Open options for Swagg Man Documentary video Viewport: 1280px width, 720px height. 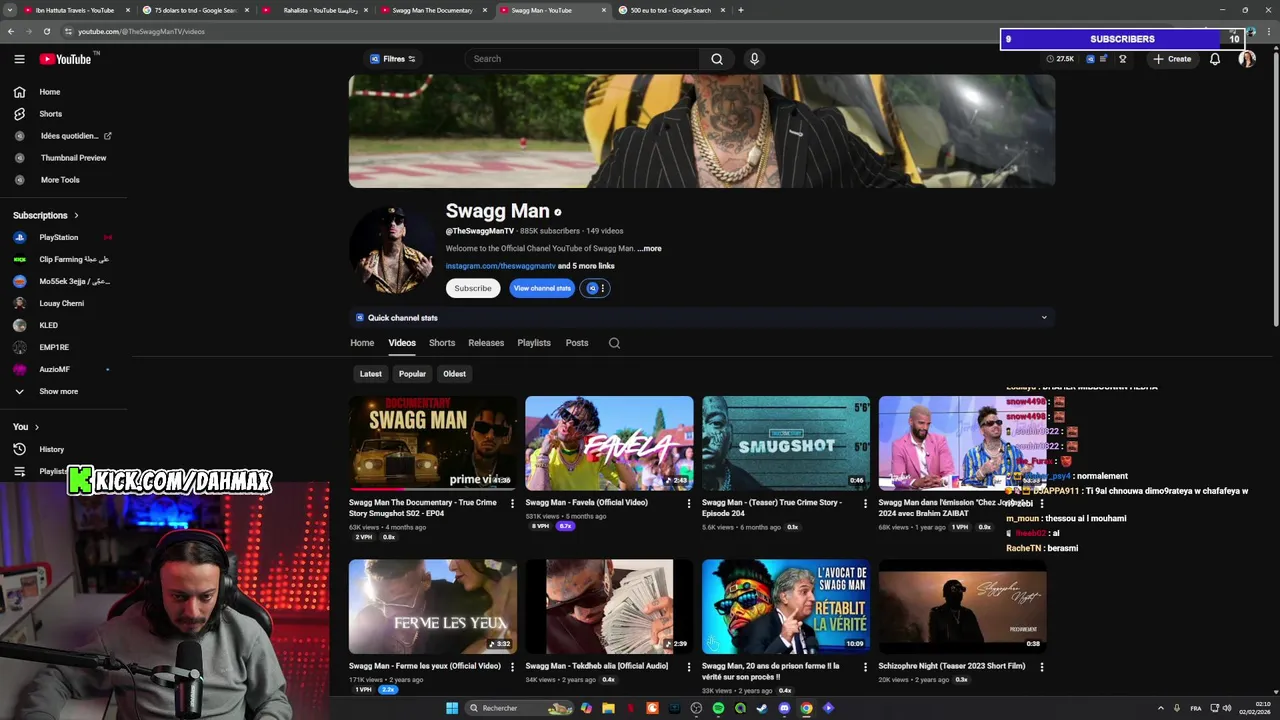pos(512,503)
